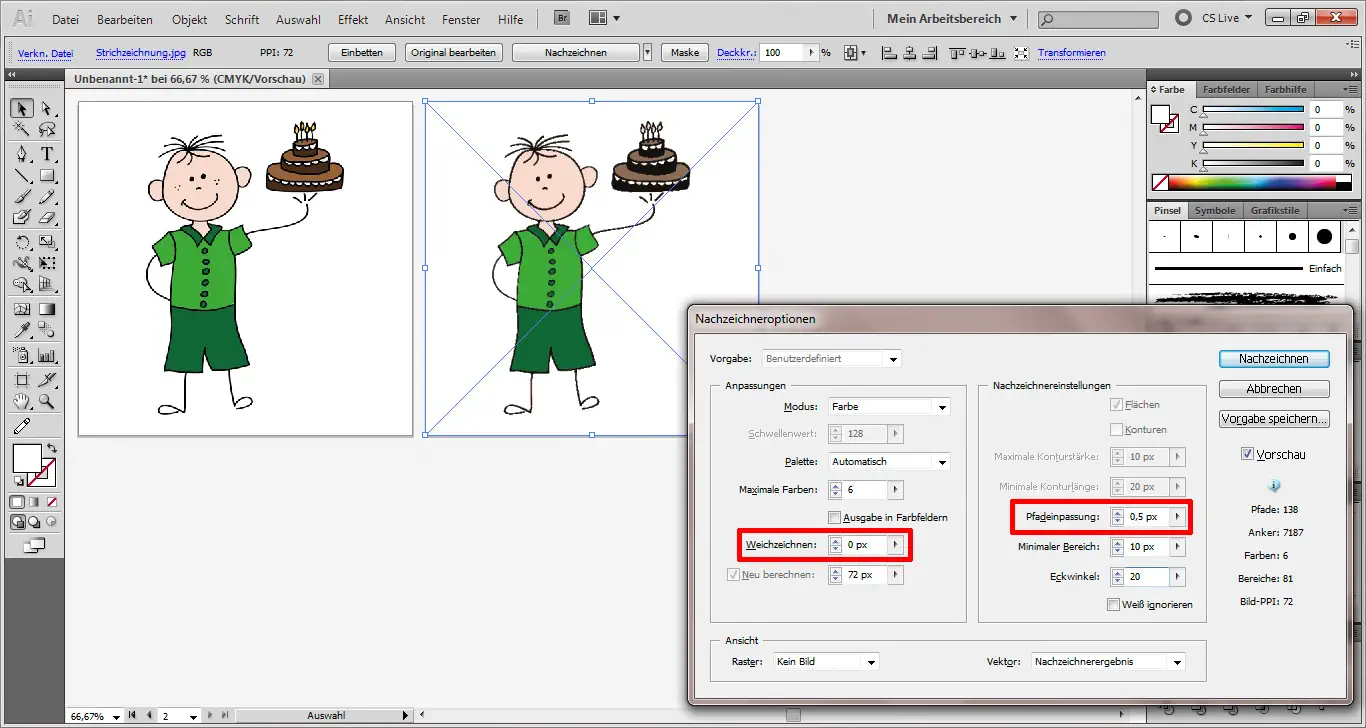Open Adobe Bridge via the Br icon

pos(561,17)
